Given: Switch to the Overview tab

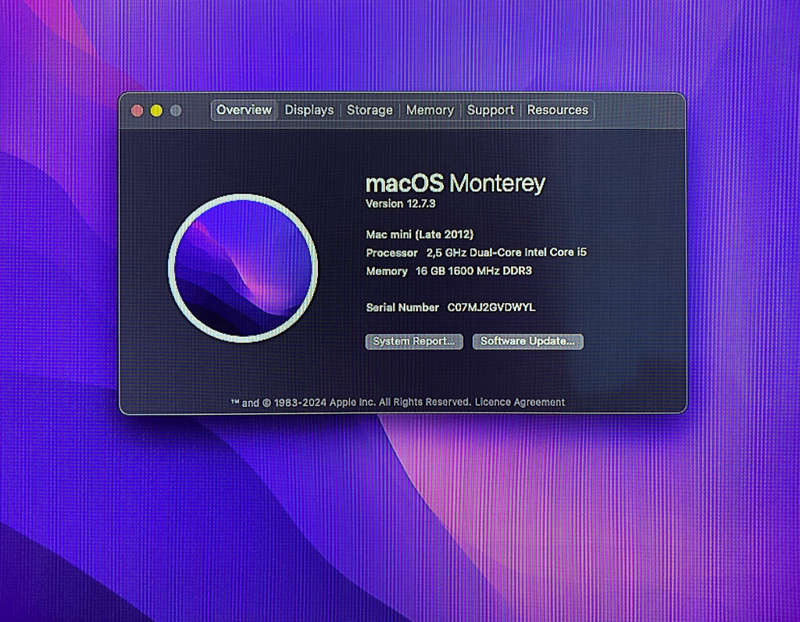Looking at the screenshot, I should (x=244, y=110).
